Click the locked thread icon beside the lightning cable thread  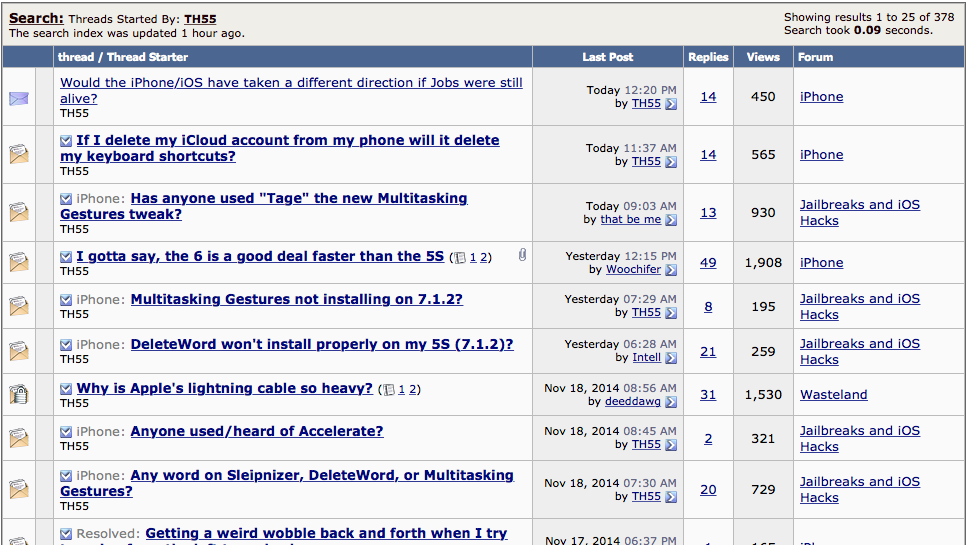[19, 393]
